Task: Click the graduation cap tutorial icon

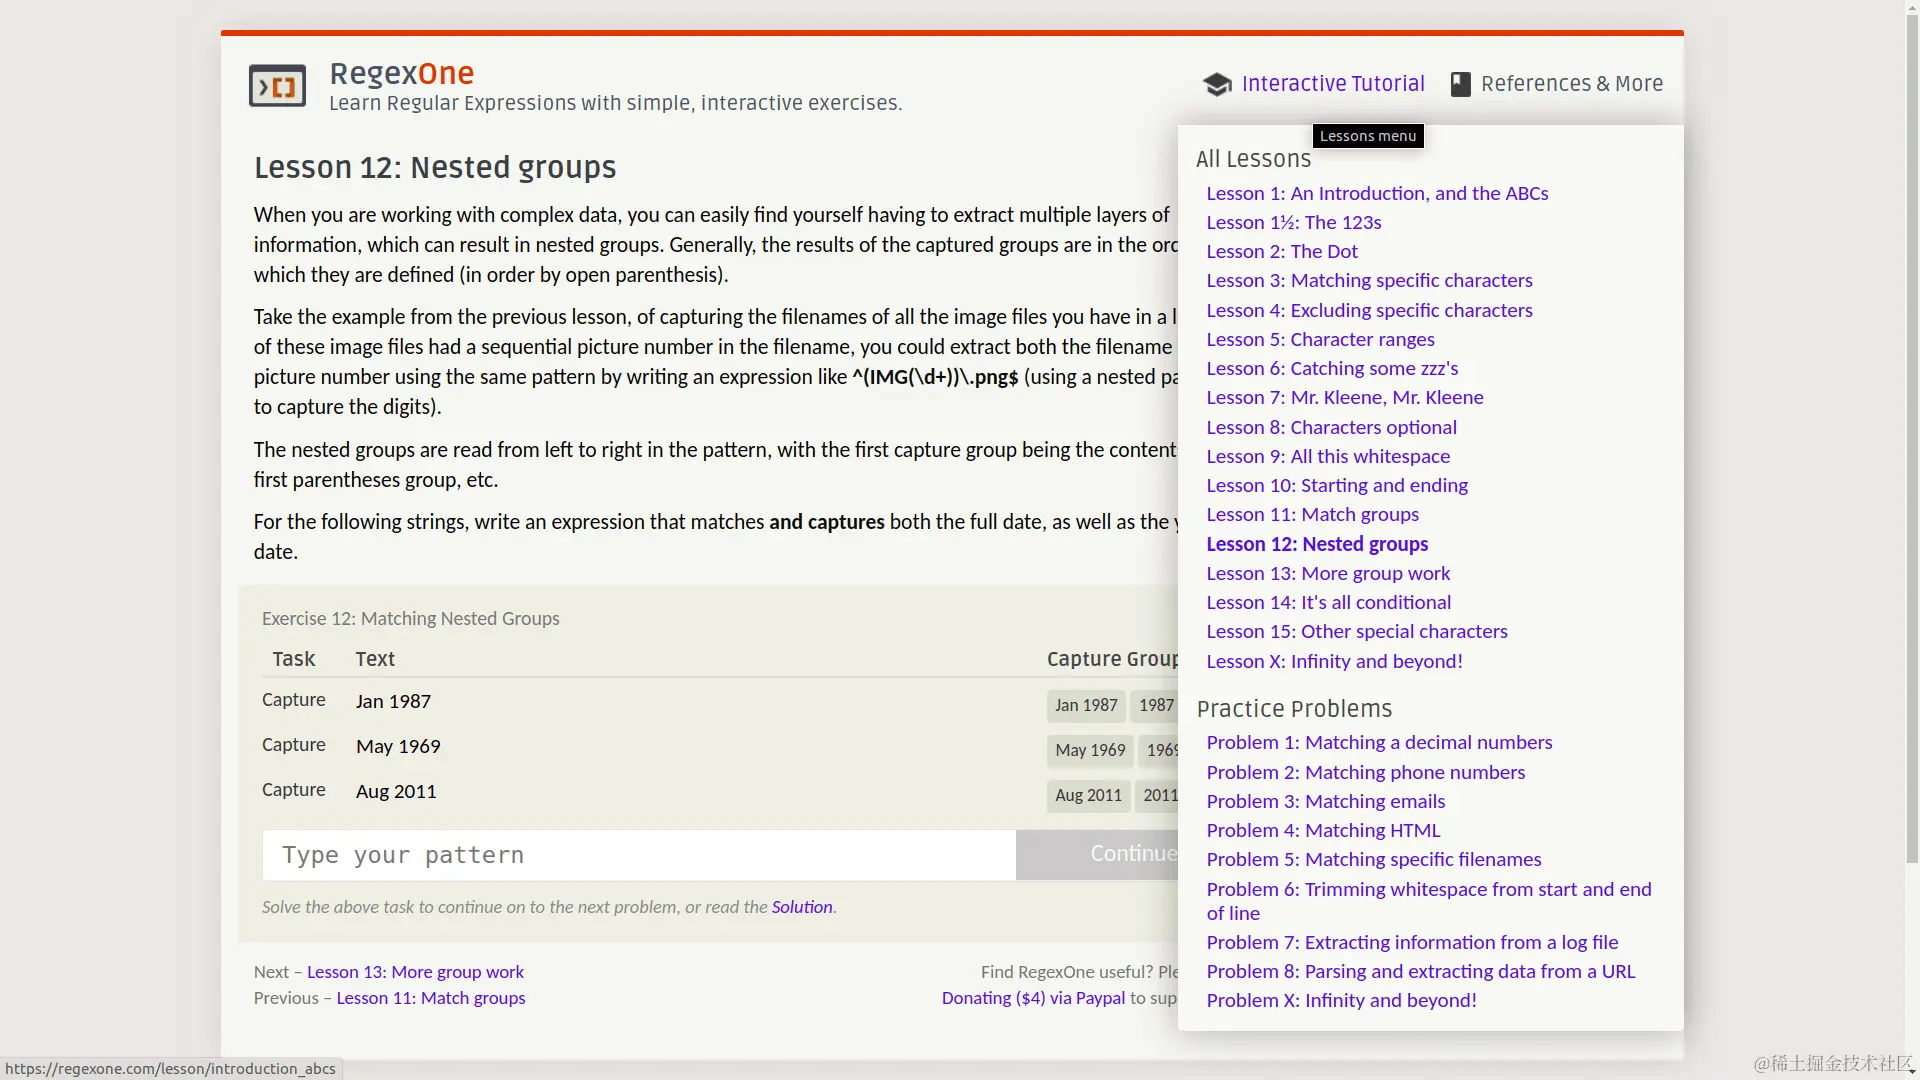Action: click(x=1217, y=85)
